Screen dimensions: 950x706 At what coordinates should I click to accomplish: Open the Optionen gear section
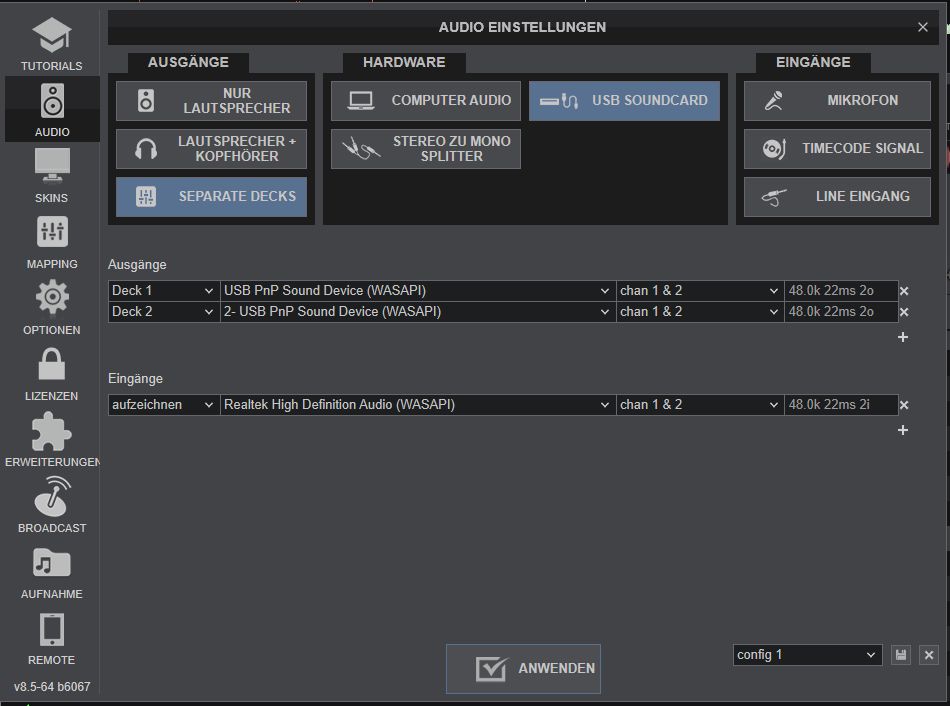51,308
